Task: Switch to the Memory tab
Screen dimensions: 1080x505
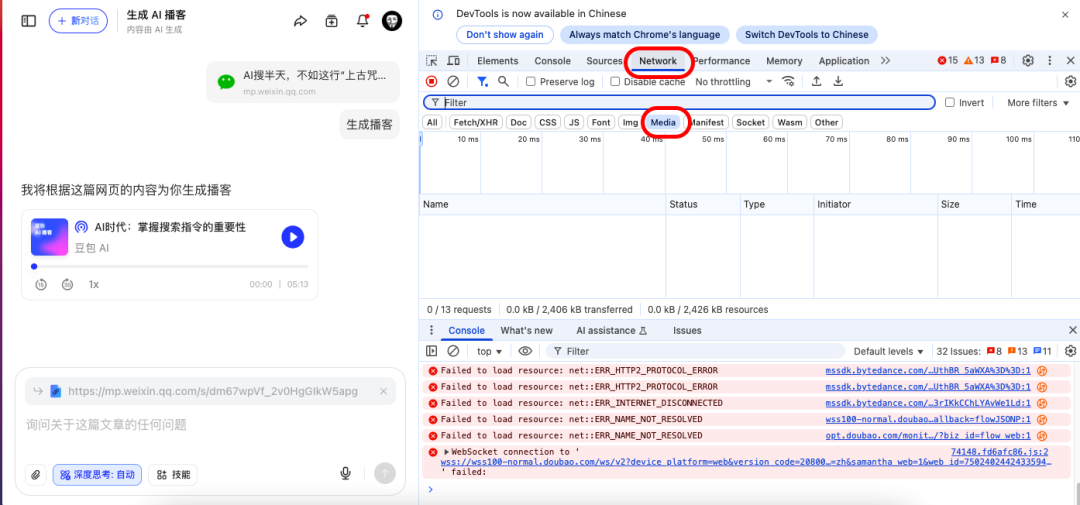Action: (x=784, y=61)
